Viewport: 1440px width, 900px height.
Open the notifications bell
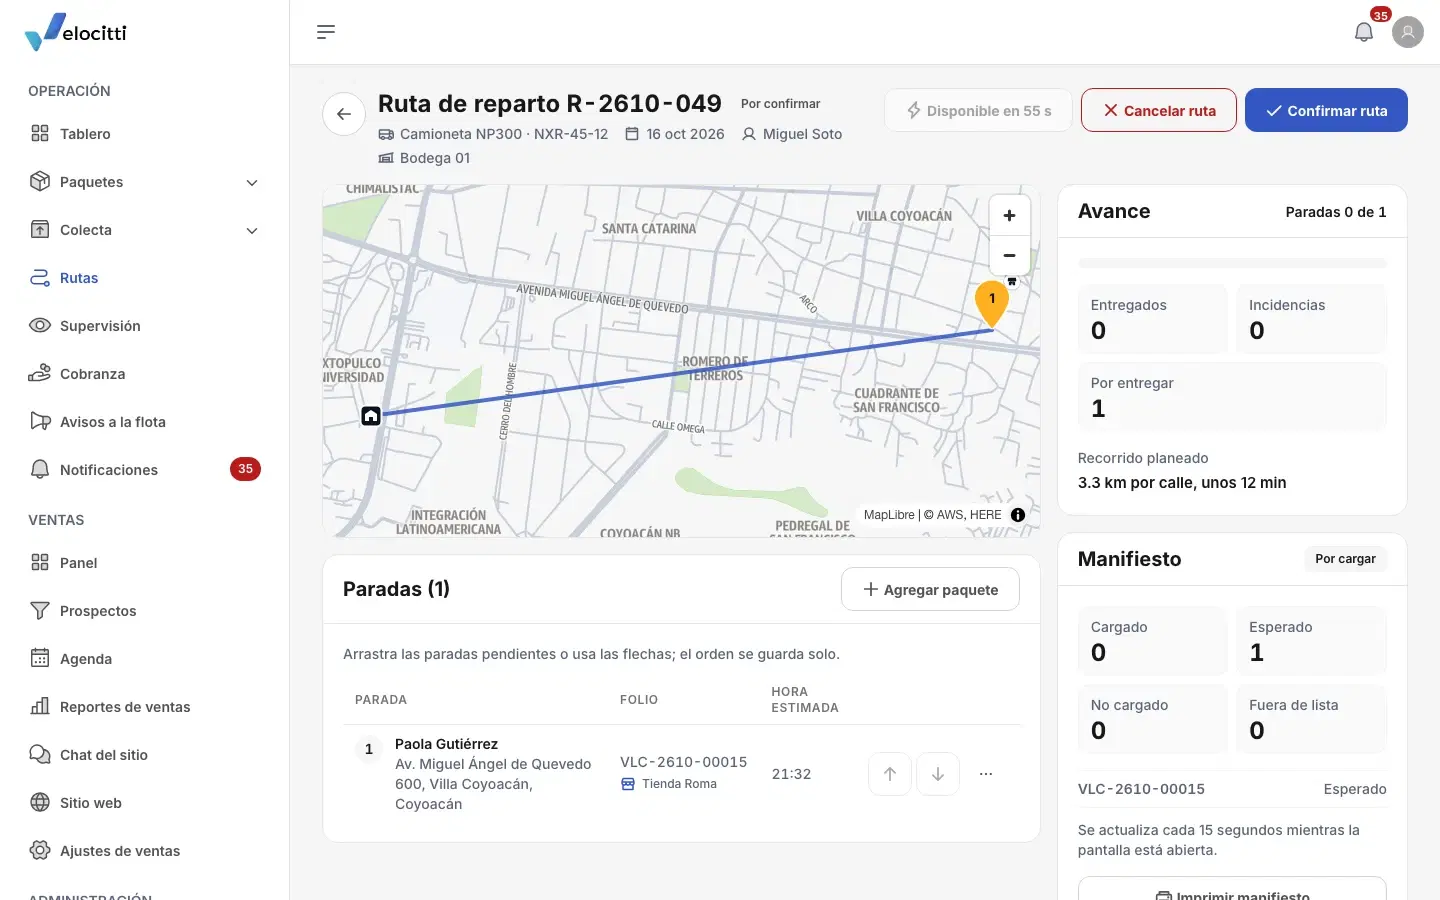pos(1364,32)
